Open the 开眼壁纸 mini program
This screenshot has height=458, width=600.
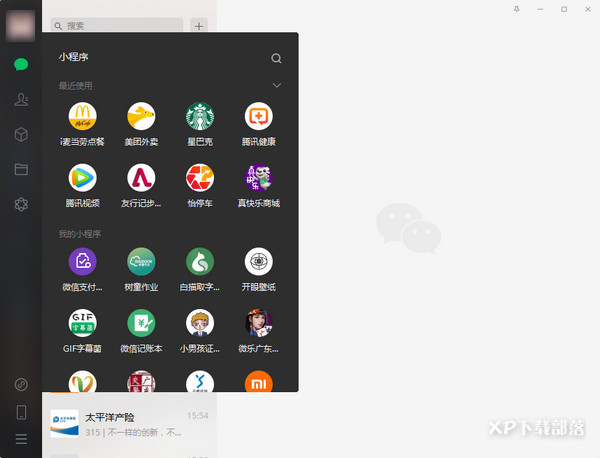(259, 270)
